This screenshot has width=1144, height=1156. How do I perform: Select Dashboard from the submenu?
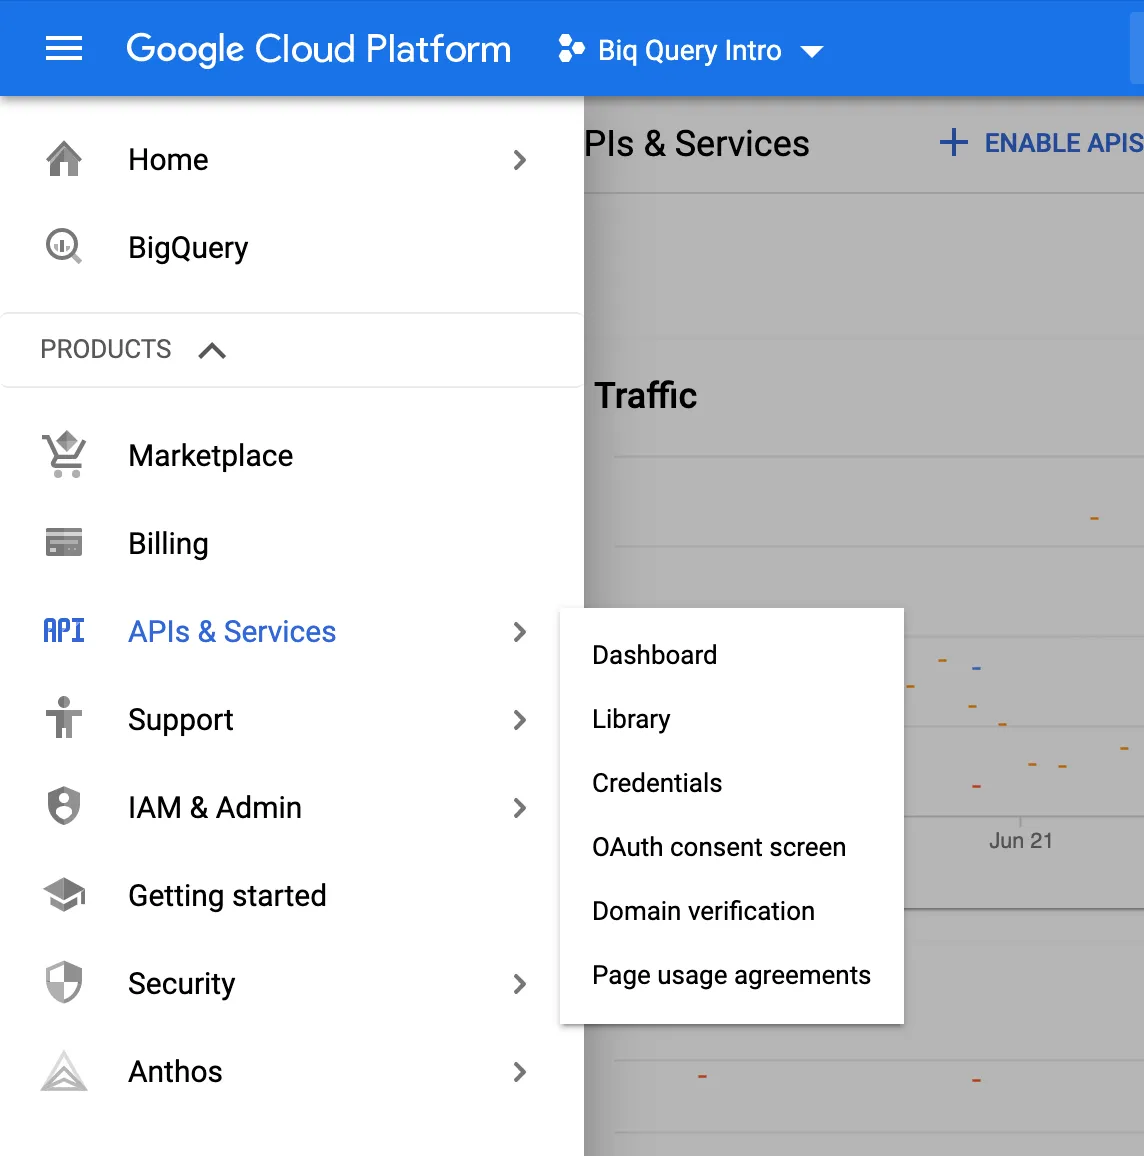655,655
